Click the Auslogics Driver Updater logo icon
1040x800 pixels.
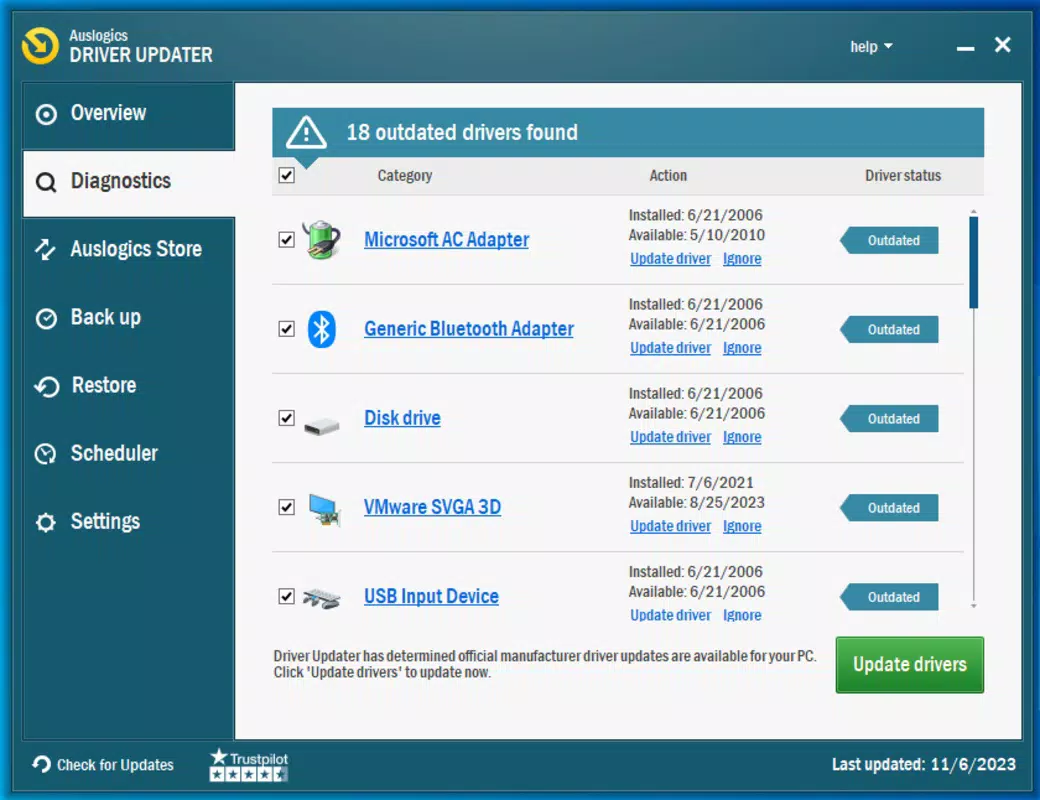point(40,46)
